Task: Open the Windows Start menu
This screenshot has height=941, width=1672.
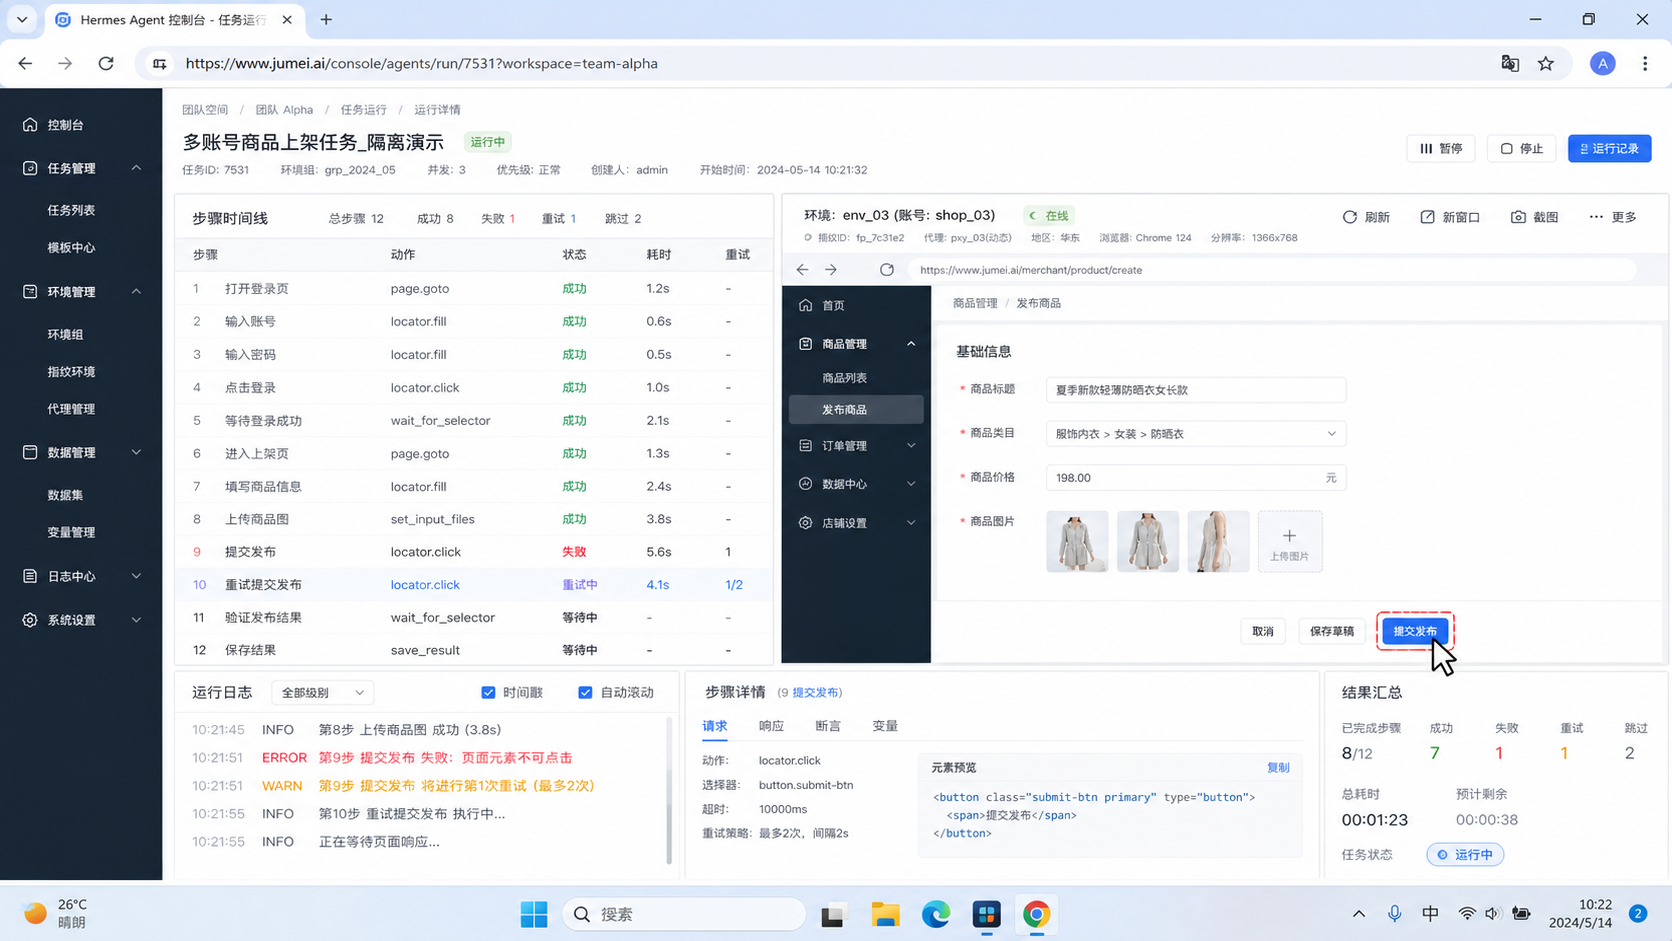Action: point(534,914)
